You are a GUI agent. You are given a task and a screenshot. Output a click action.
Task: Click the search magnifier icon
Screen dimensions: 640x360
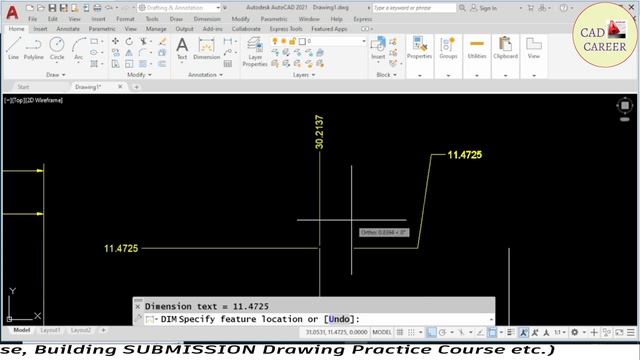pos(462,8)
